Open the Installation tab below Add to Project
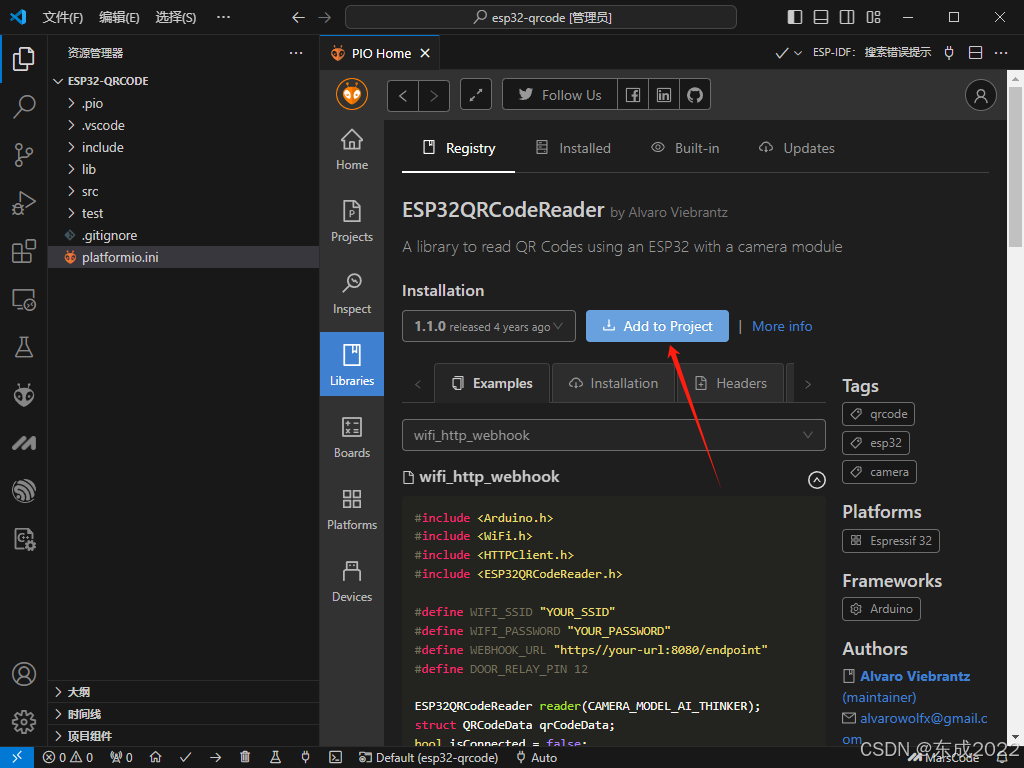 click(x=613, y=383)
